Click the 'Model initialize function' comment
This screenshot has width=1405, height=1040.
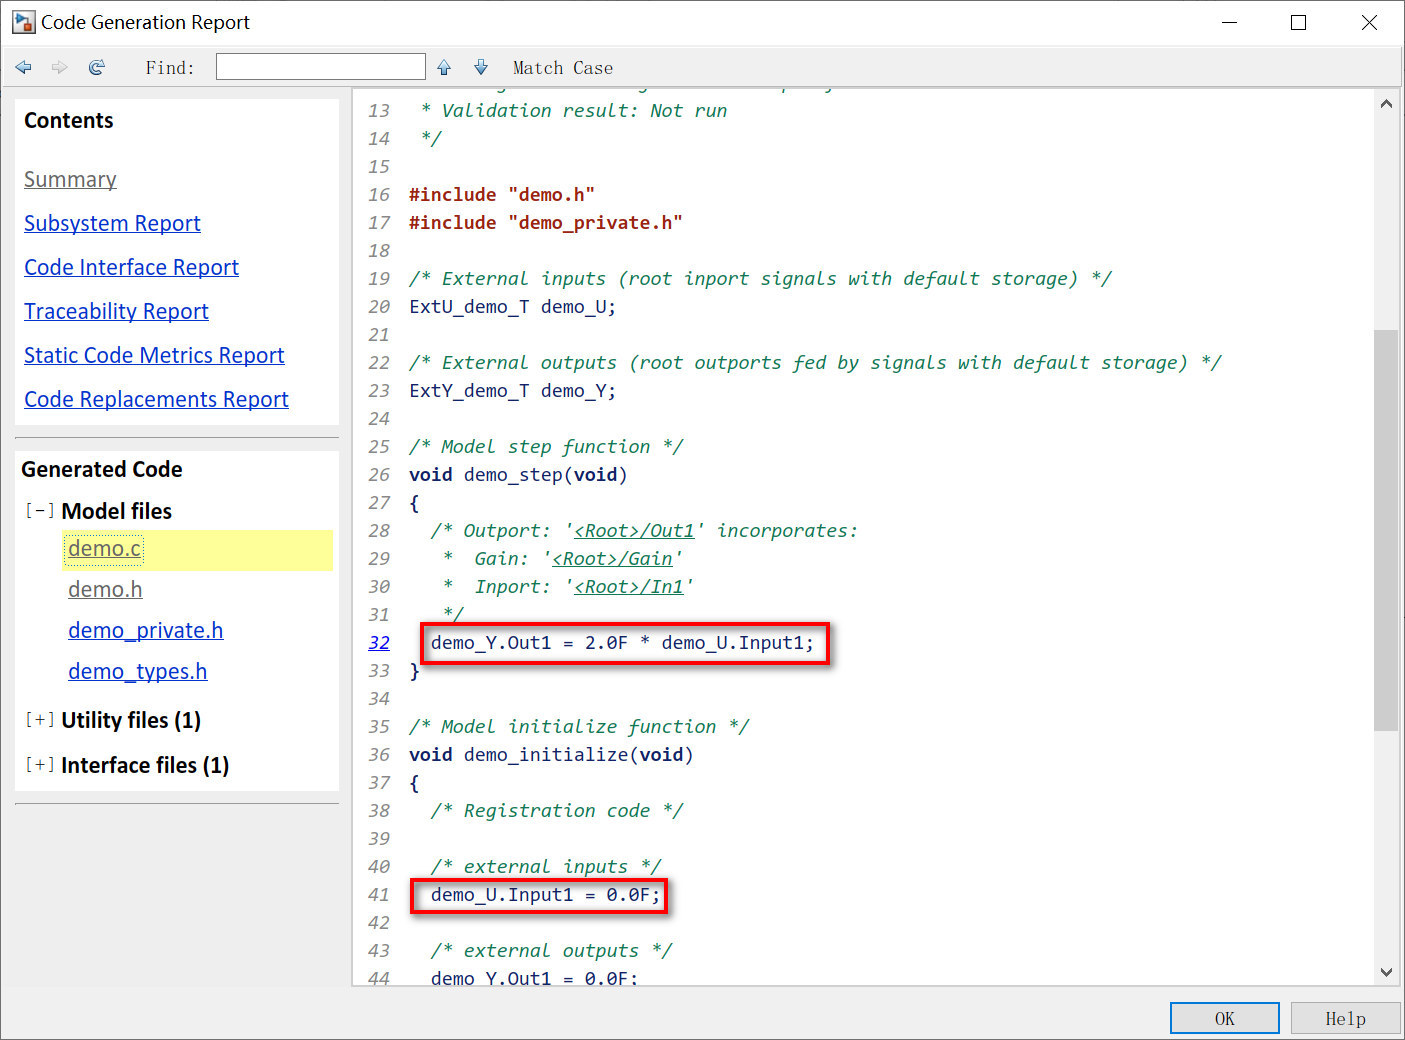tap(579, 727)
